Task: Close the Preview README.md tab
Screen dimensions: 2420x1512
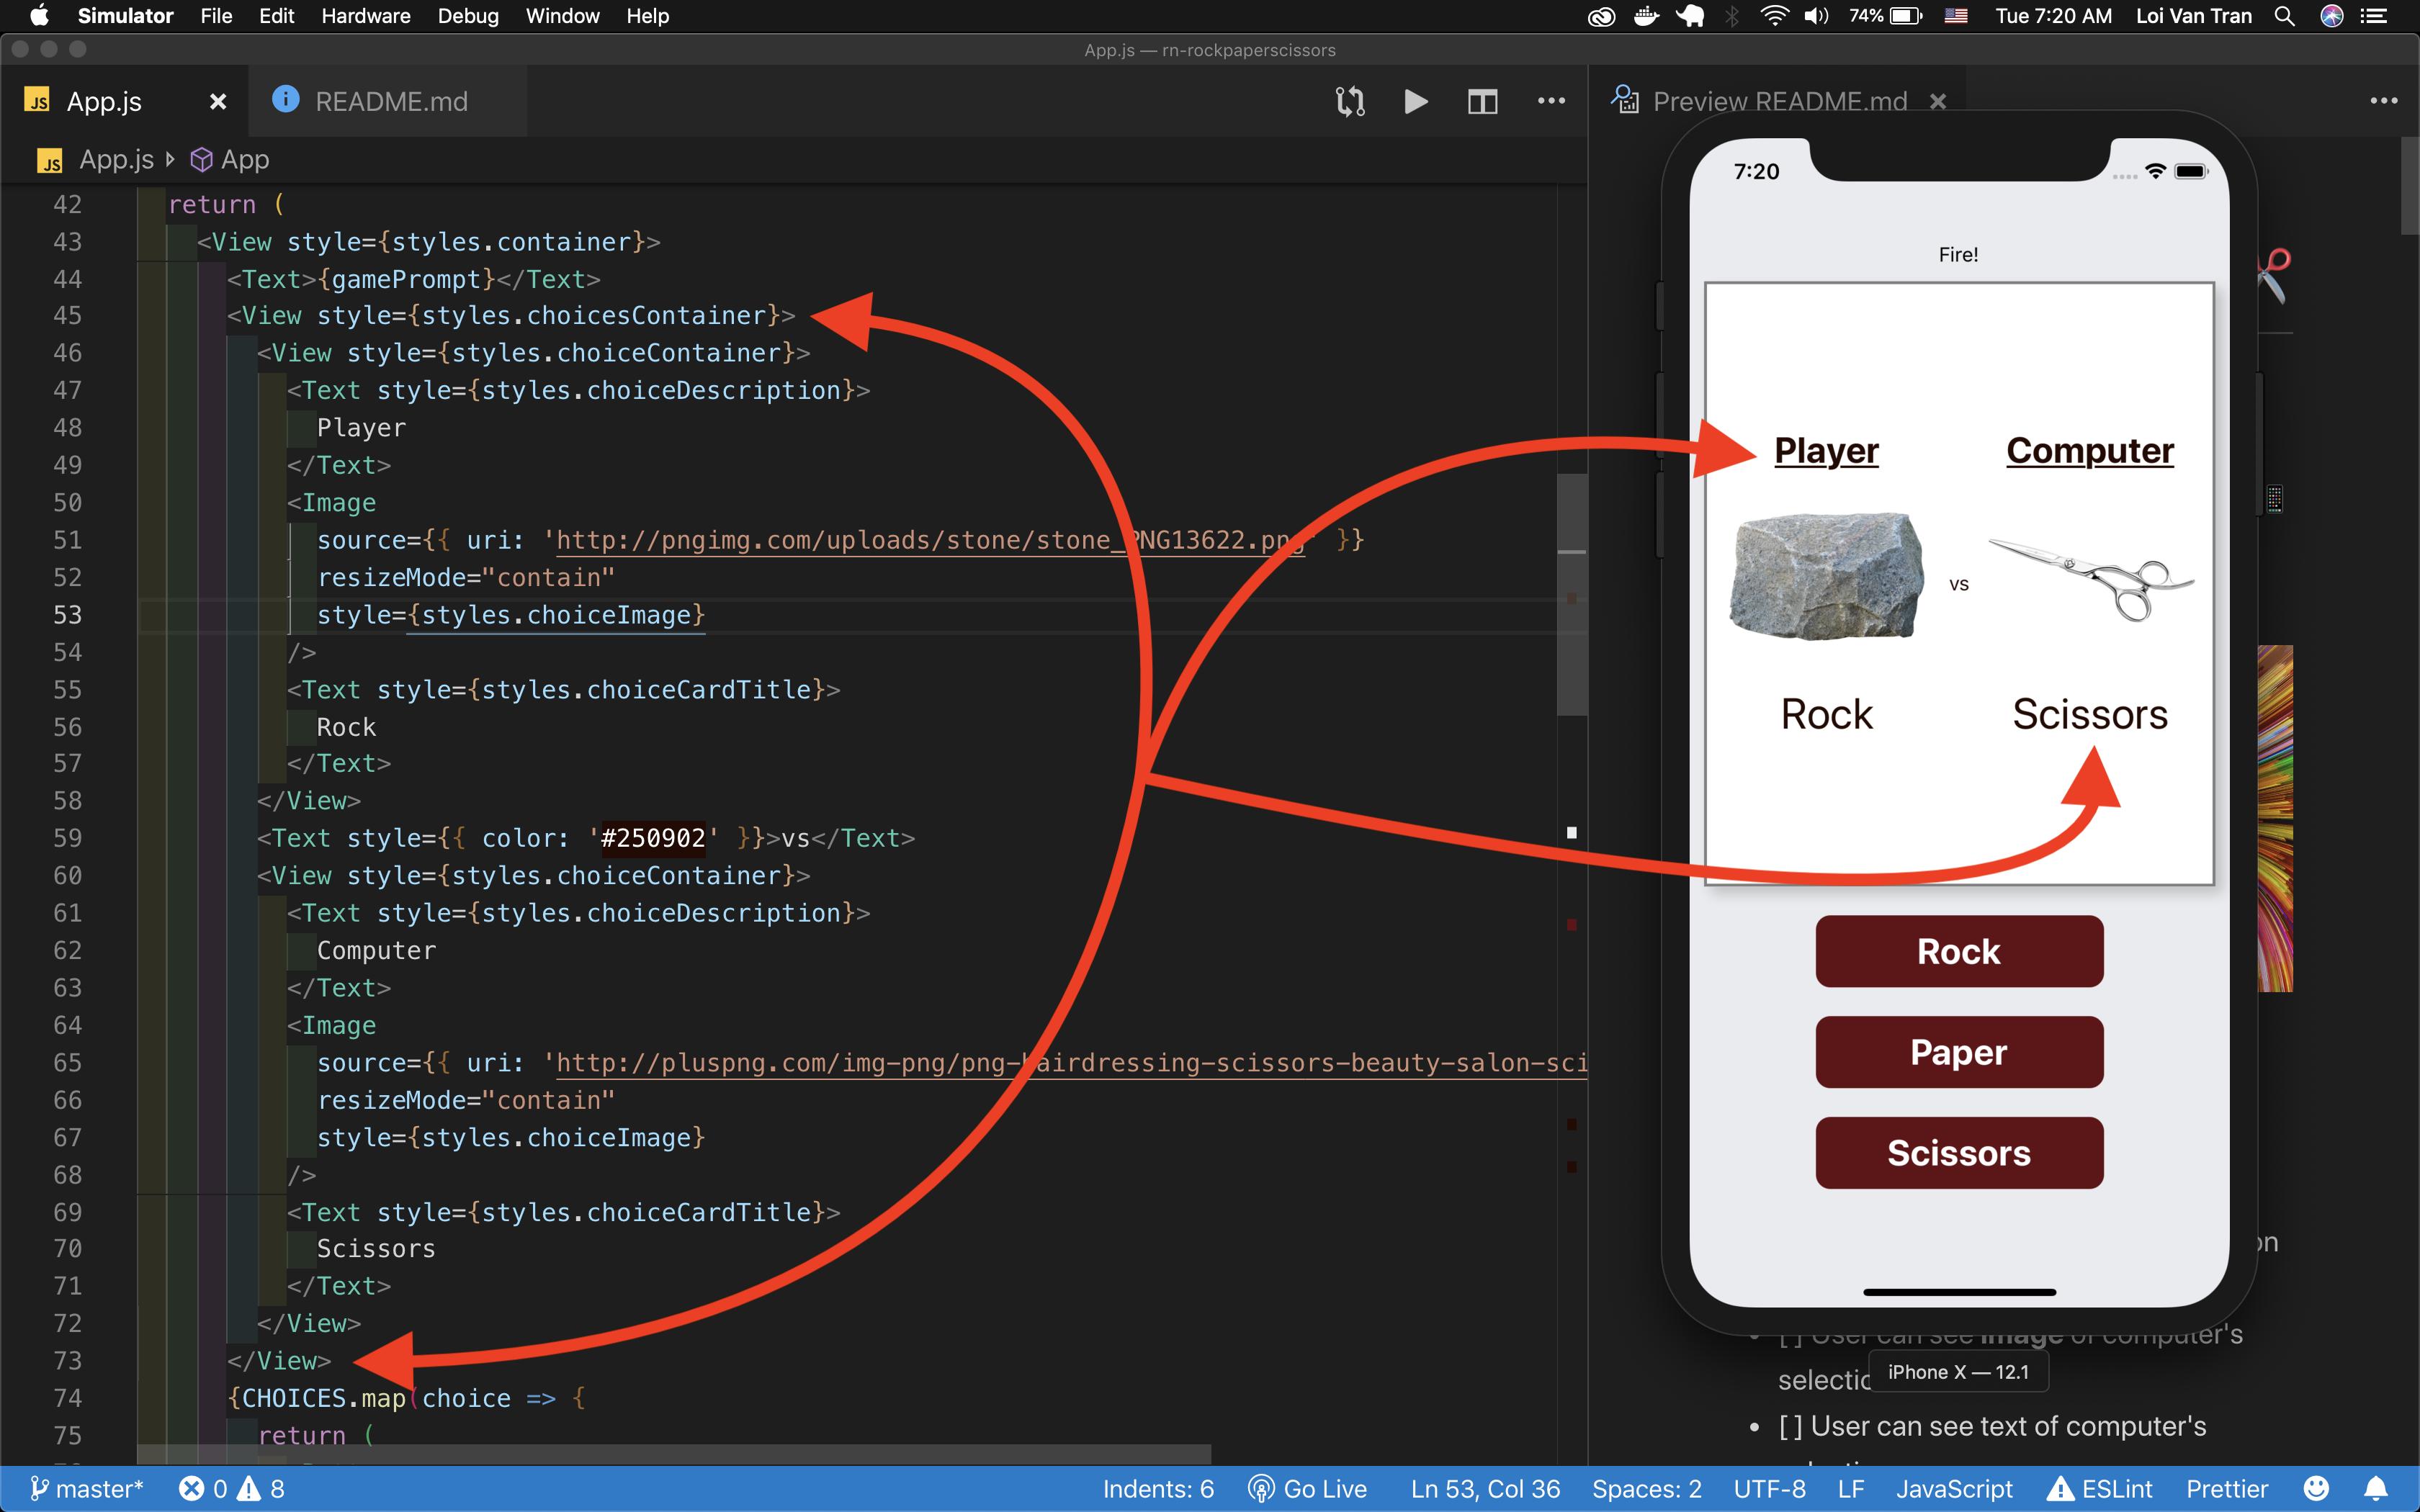Action: pyautogui.click(x=1938, y=101)
